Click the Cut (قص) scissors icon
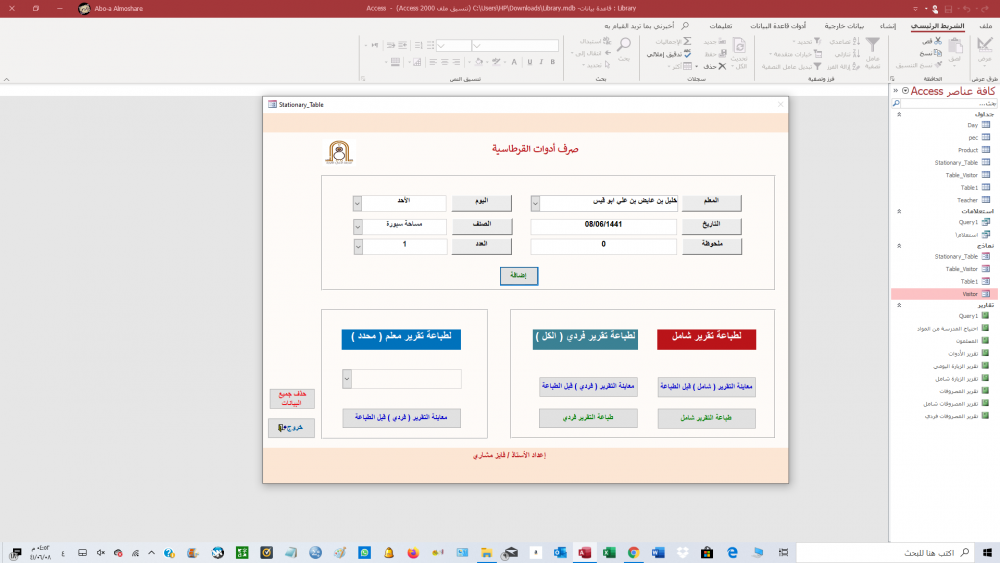 [x=938, y=41]
